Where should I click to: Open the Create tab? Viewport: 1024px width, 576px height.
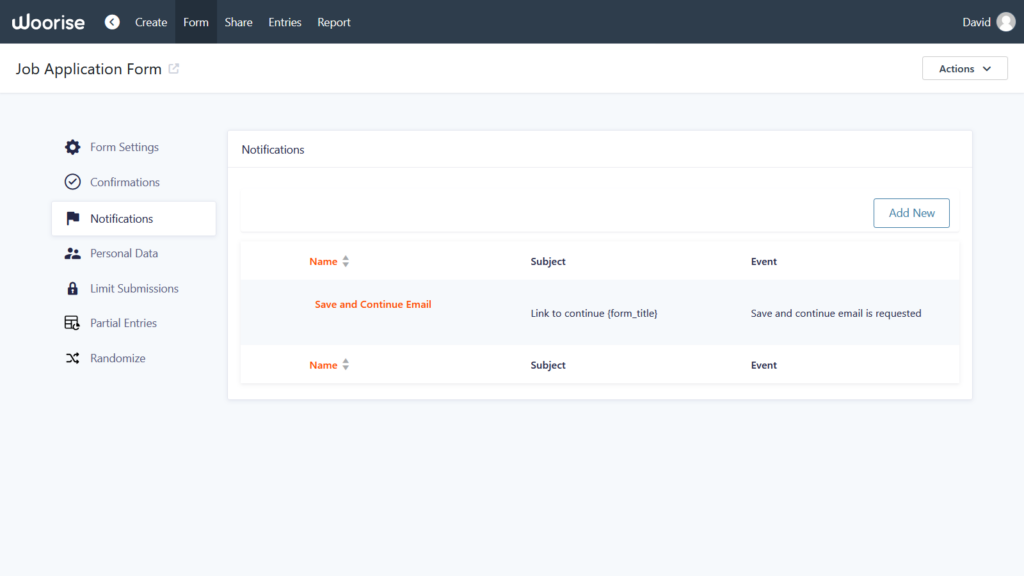pyautogui.click(x=151, y=22)
